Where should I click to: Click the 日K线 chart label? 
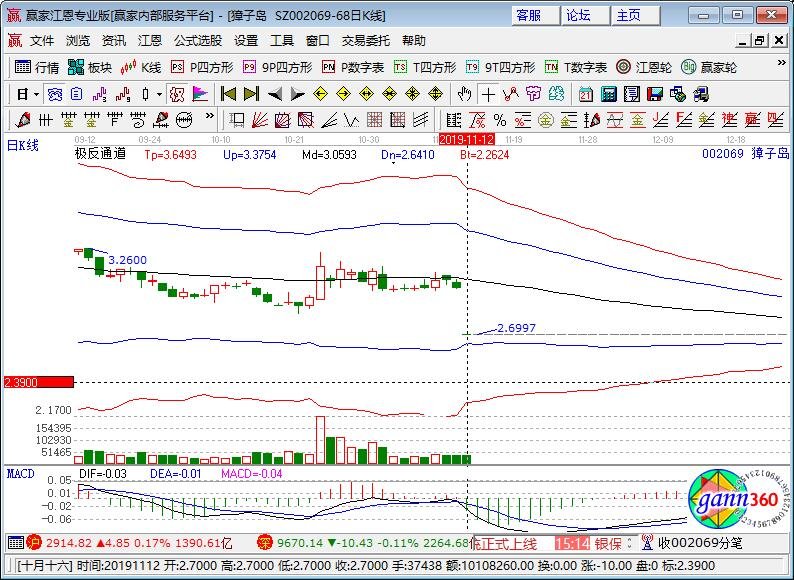pos(22,146)
